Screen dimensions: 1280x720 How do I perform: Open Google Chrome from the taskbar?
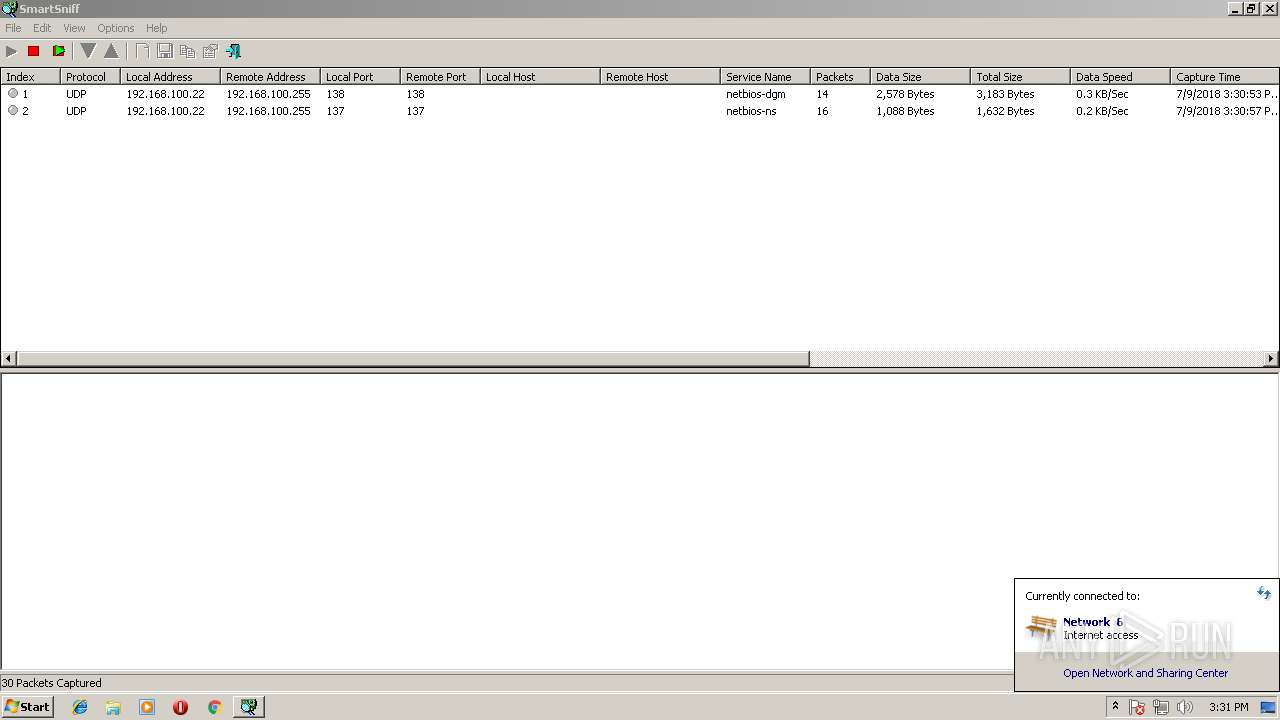[x=214, y=707]
